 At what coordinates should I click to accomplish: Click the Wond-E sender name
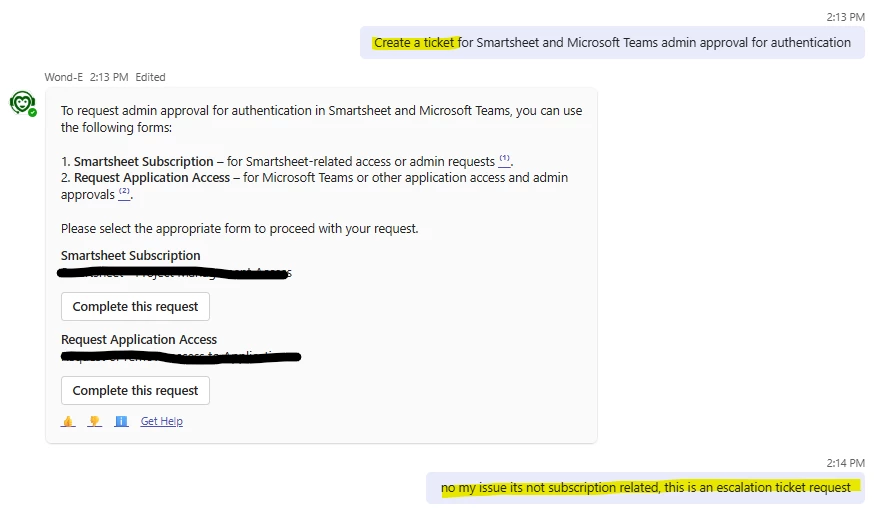[64, 77]
